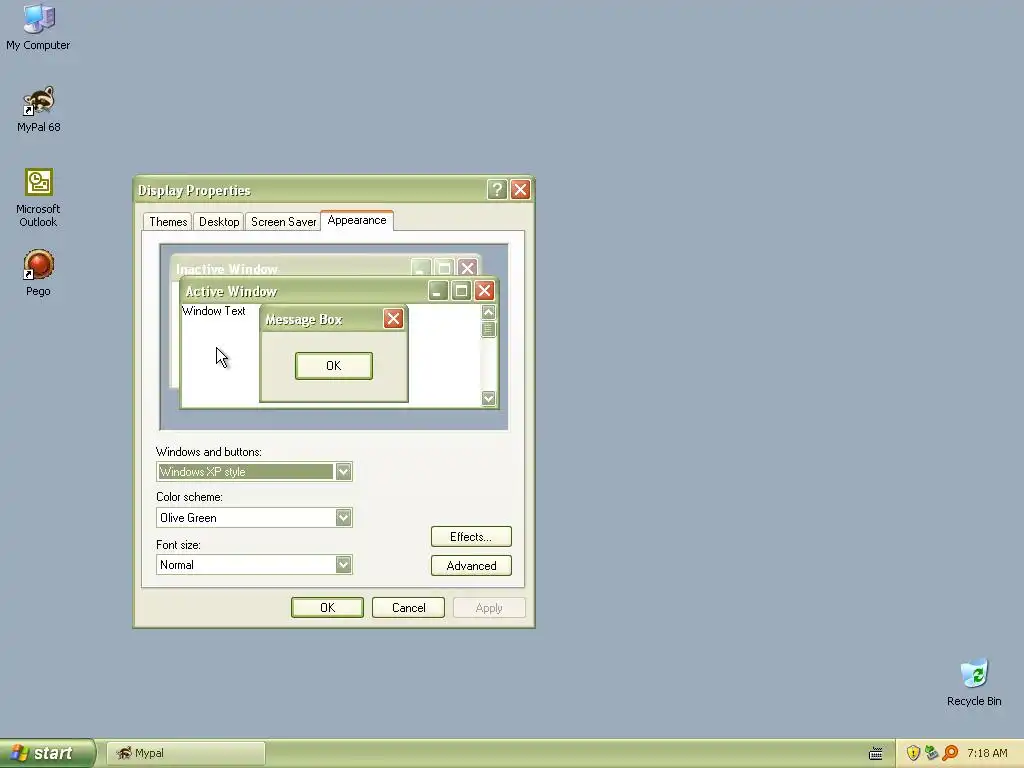1024x768 pixels.
Task: Click the orange magnifier tray icon
Action: pos(950,753)
